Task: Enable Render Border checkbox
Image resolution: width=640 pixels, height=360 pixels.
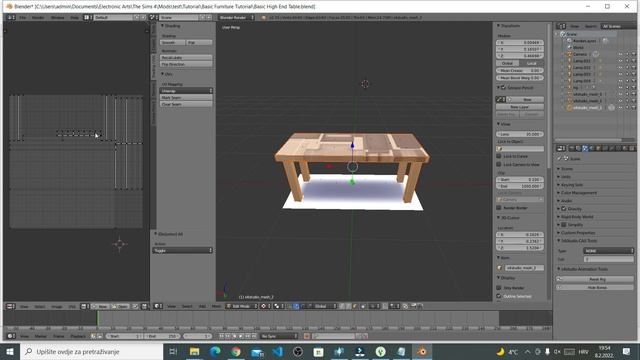Action: click(499, 207)
